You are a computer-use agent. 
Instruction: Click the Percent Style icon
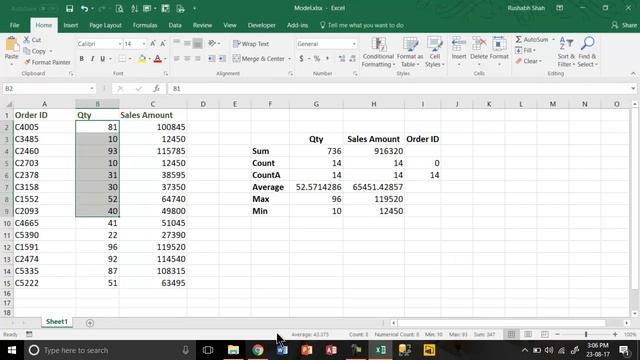[x=317, y=59]
